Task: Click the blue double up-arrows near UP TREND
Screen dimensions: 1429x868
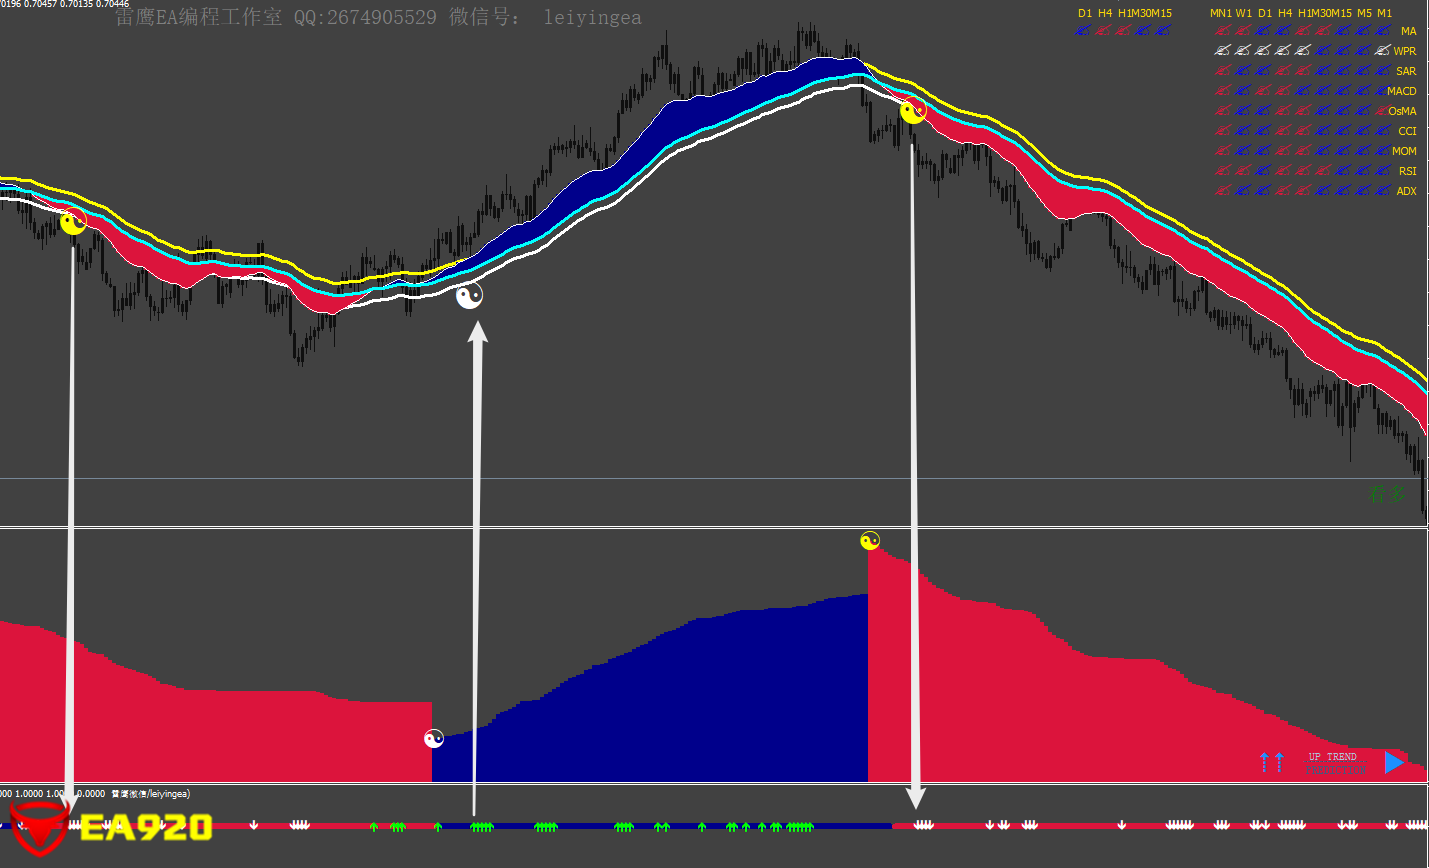Action: 1271,762
